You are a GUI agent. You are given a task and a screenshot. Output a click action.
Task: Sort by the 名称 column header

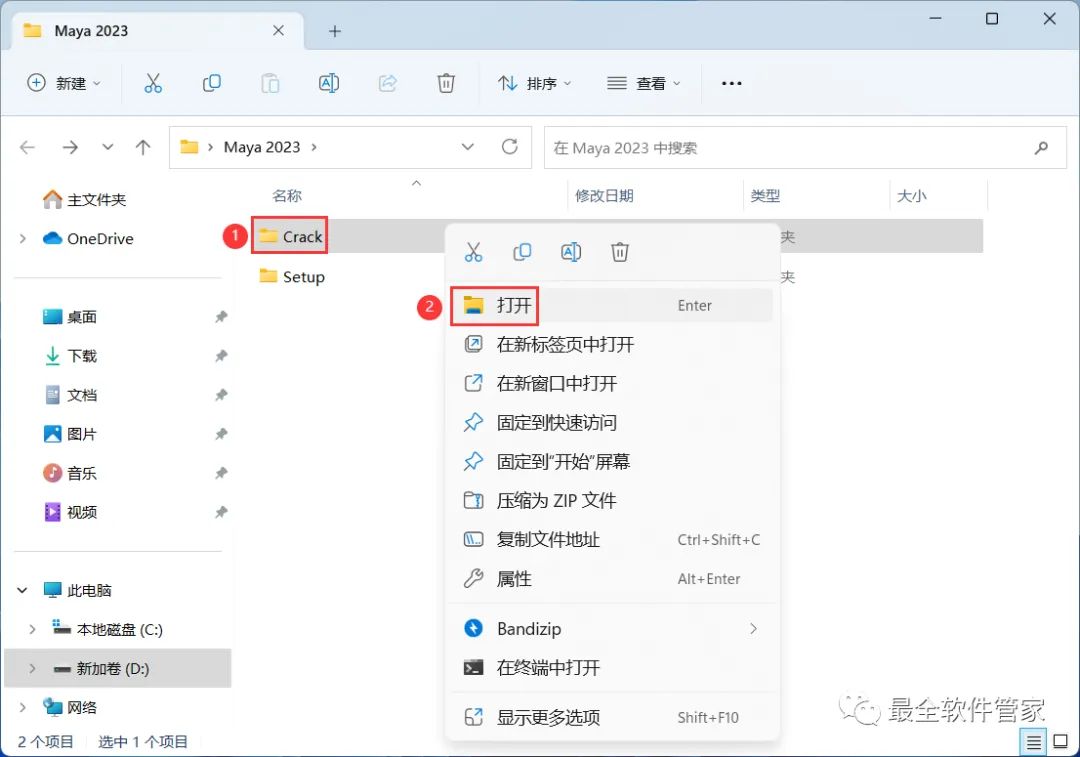tap(287, 196)
